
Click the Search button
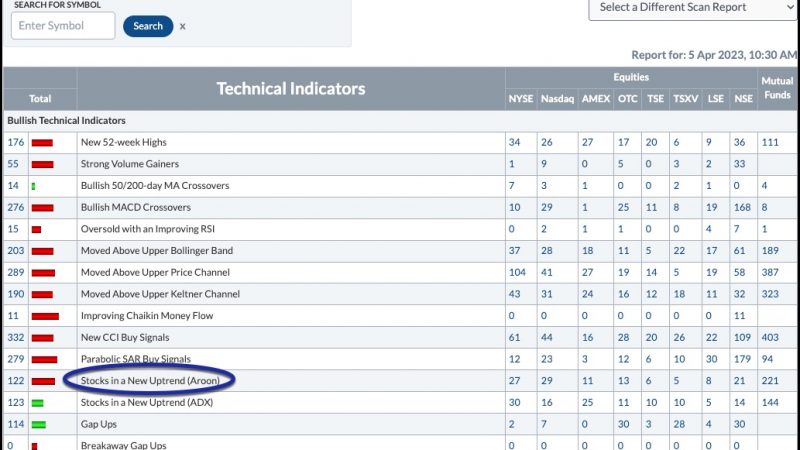148,26
